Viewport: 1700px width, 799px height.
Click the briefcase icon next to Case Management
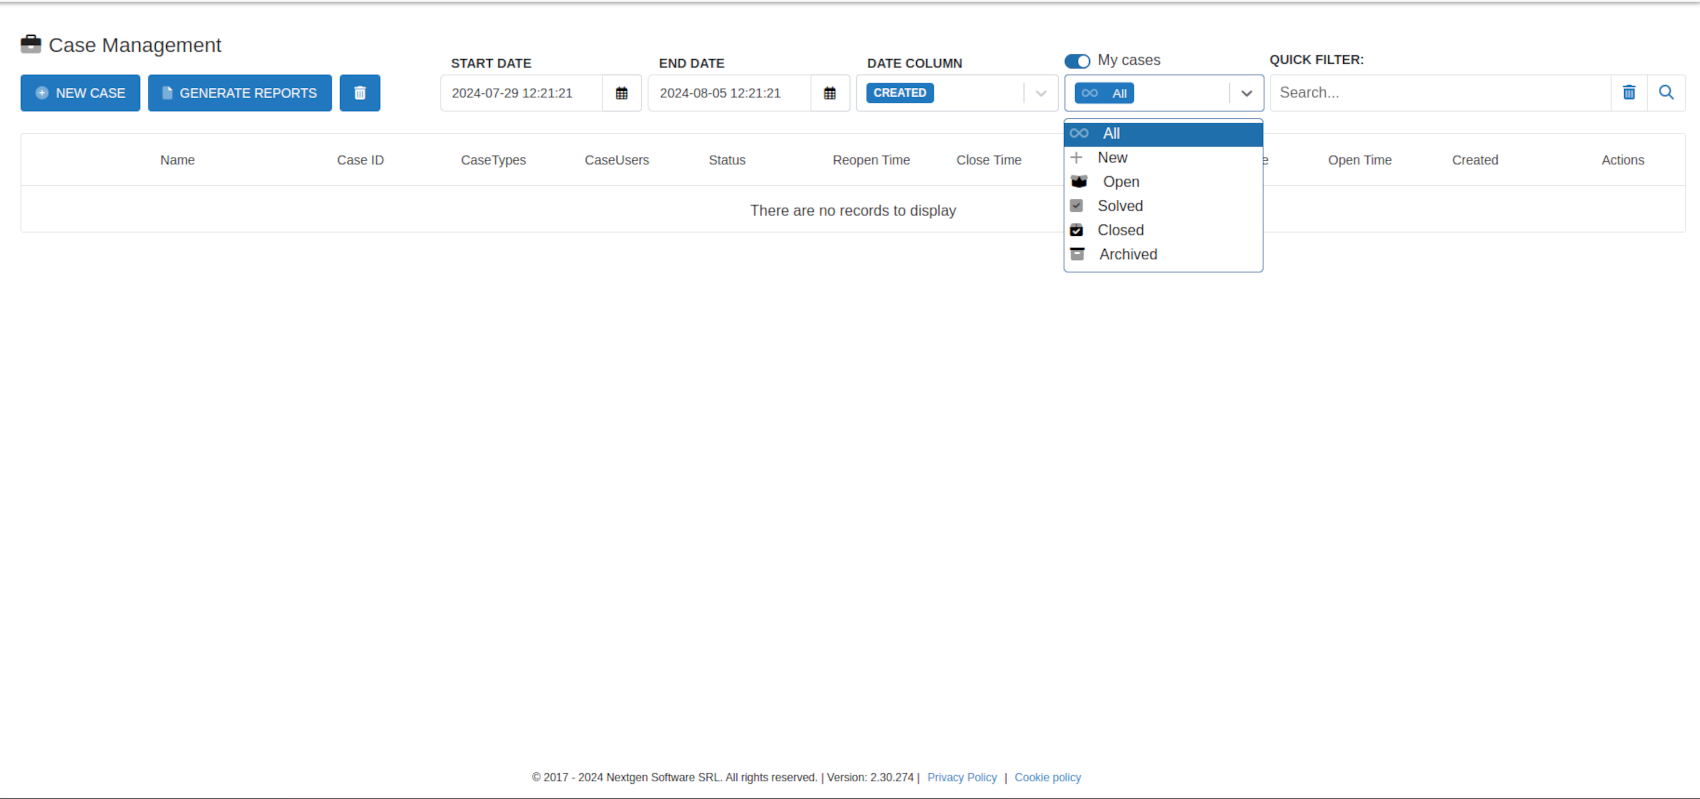[x=31, y=44]
